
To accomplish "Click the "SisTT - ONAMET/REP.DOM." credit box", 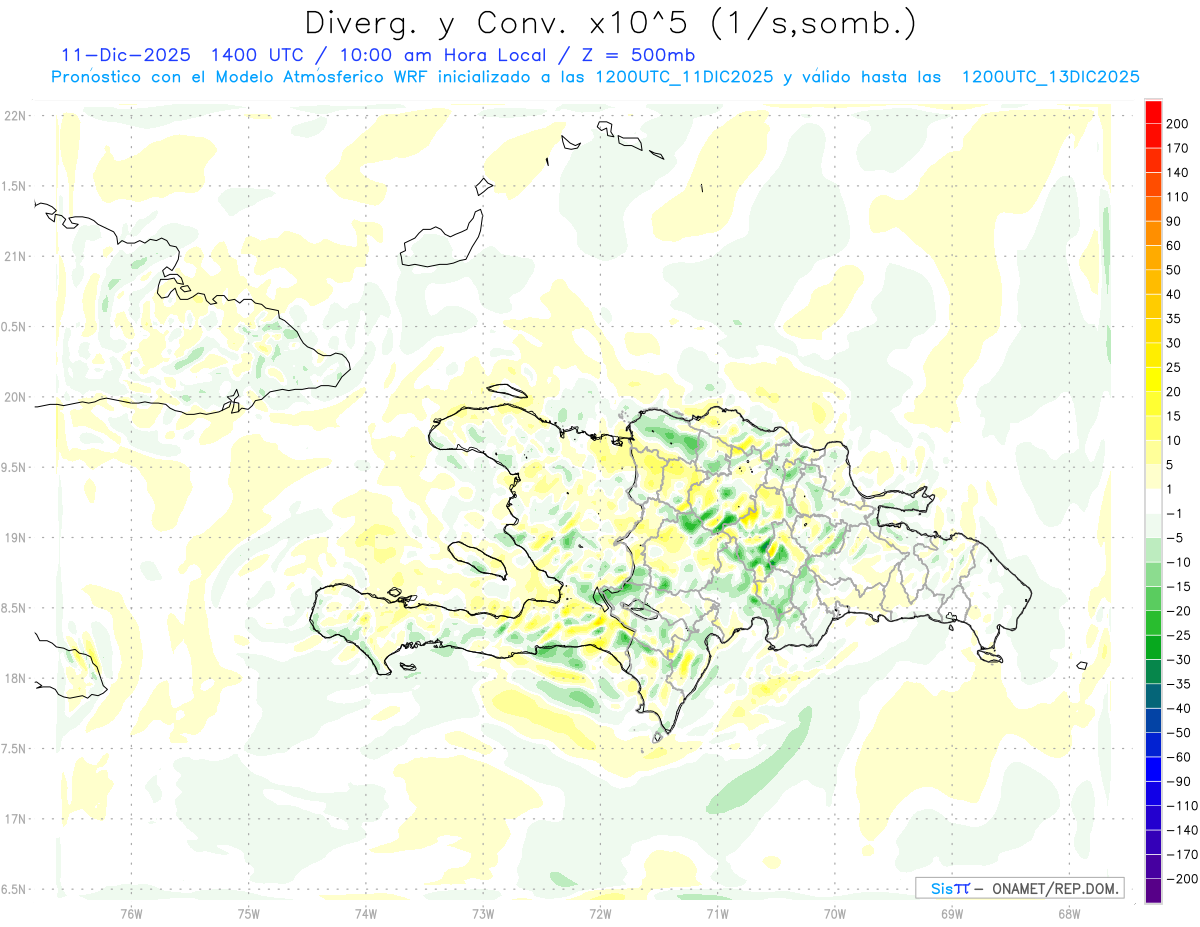I will pyautogui.click(x=1020, y=888).
